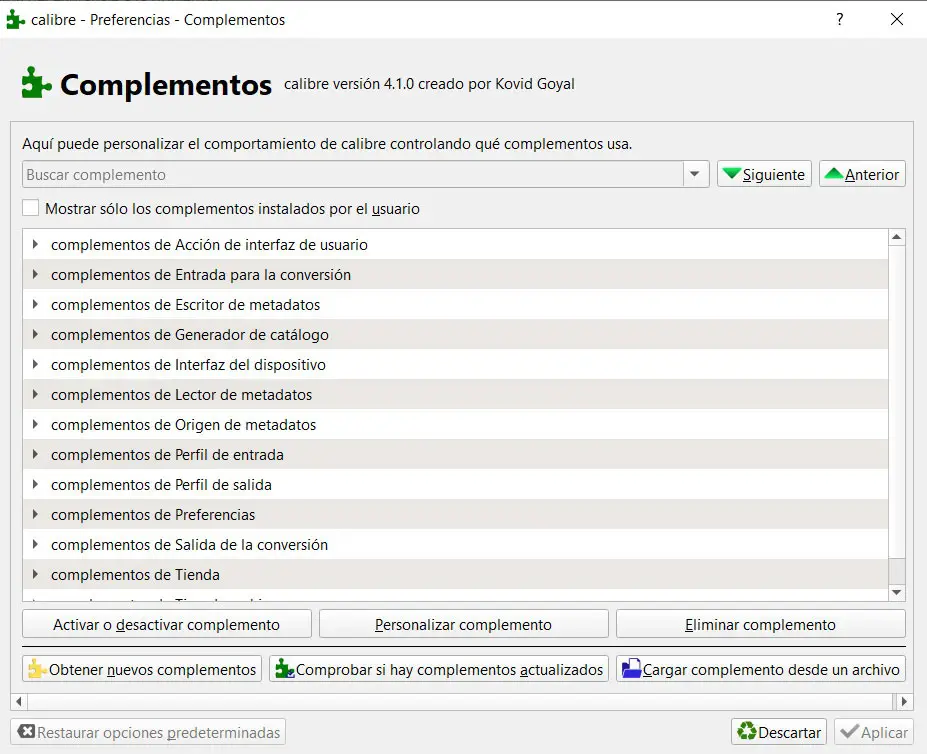The image size is (927, 754).
Task: Click the recycle icon on Descartar
Action: point(747,732)
